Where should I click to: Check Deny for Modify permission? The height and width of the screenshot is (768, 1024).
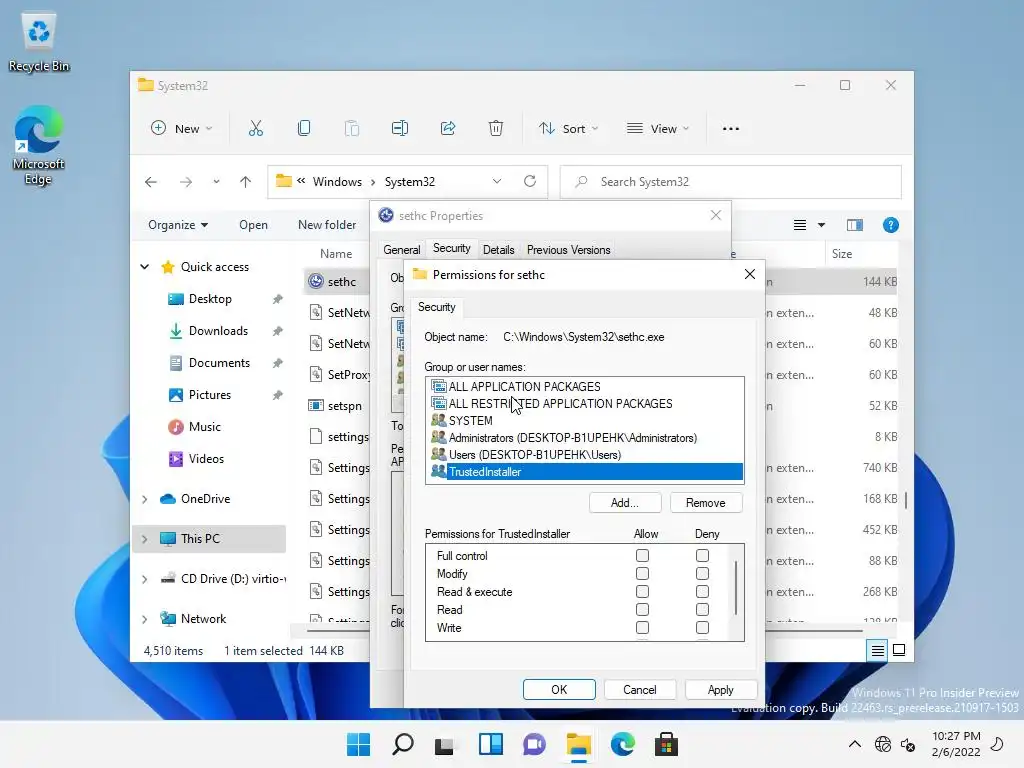[702, 573]
